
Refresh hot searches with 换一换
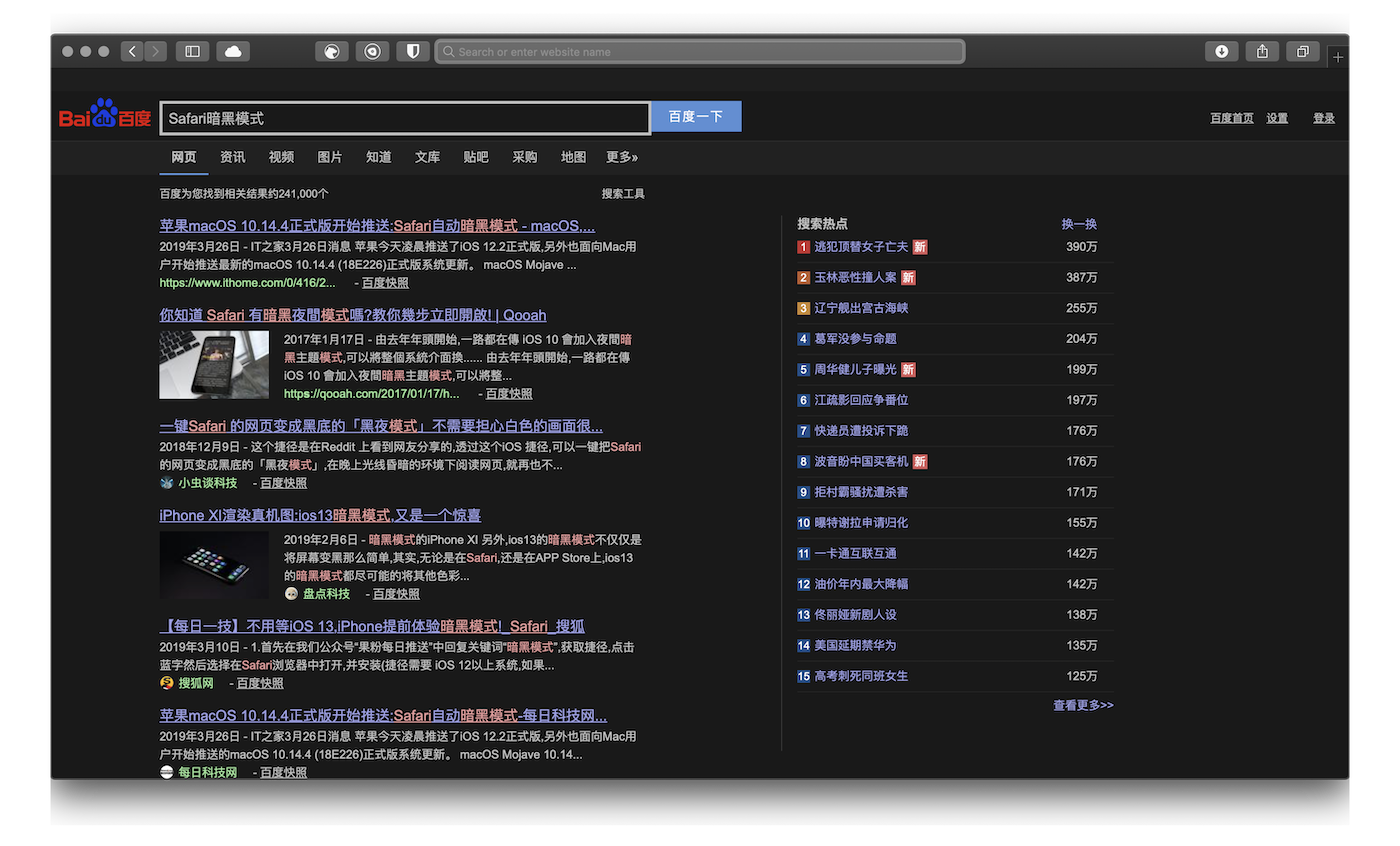[1079, 224]
